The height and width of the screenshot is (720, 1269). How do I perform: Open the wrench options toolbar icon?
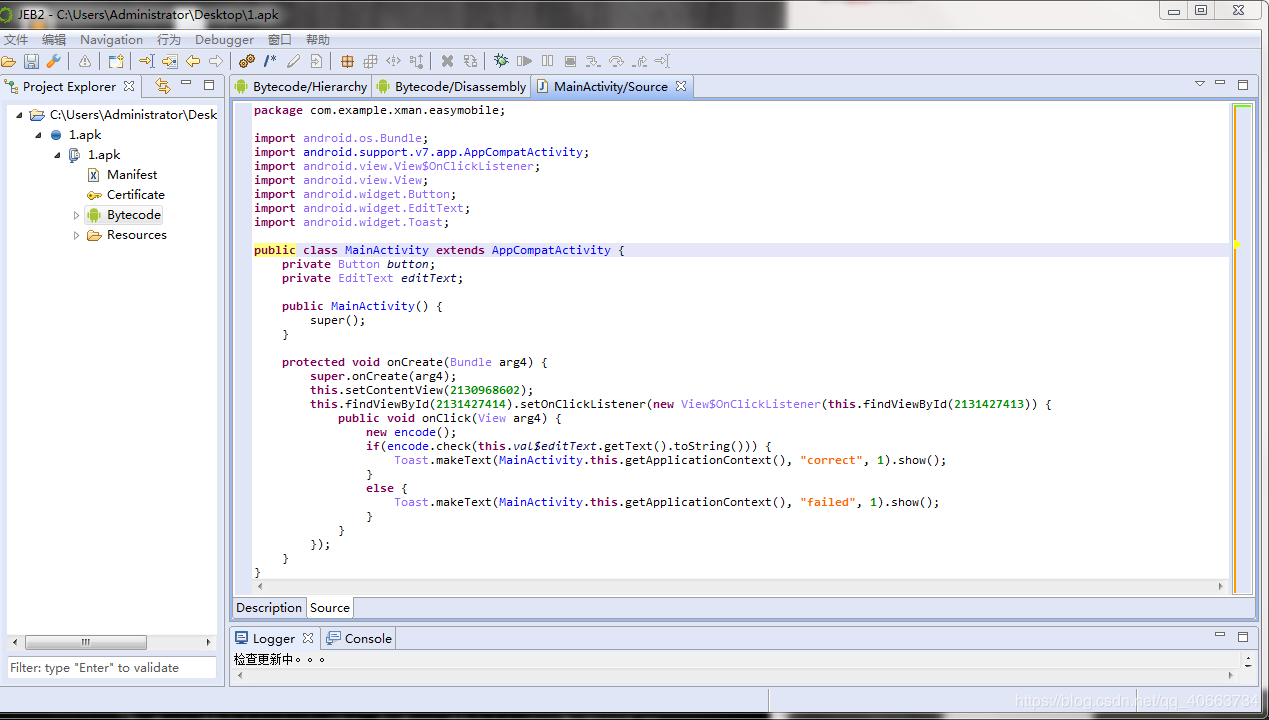point(53,62)
